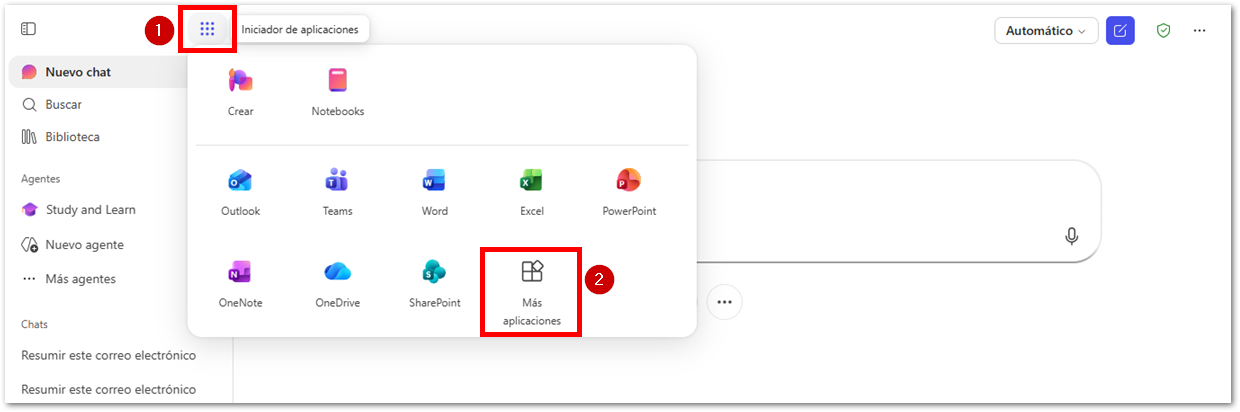Screen dimensions: 1240x412
Task: Launch Word from the app launcher
Action: tap(435, 192)
